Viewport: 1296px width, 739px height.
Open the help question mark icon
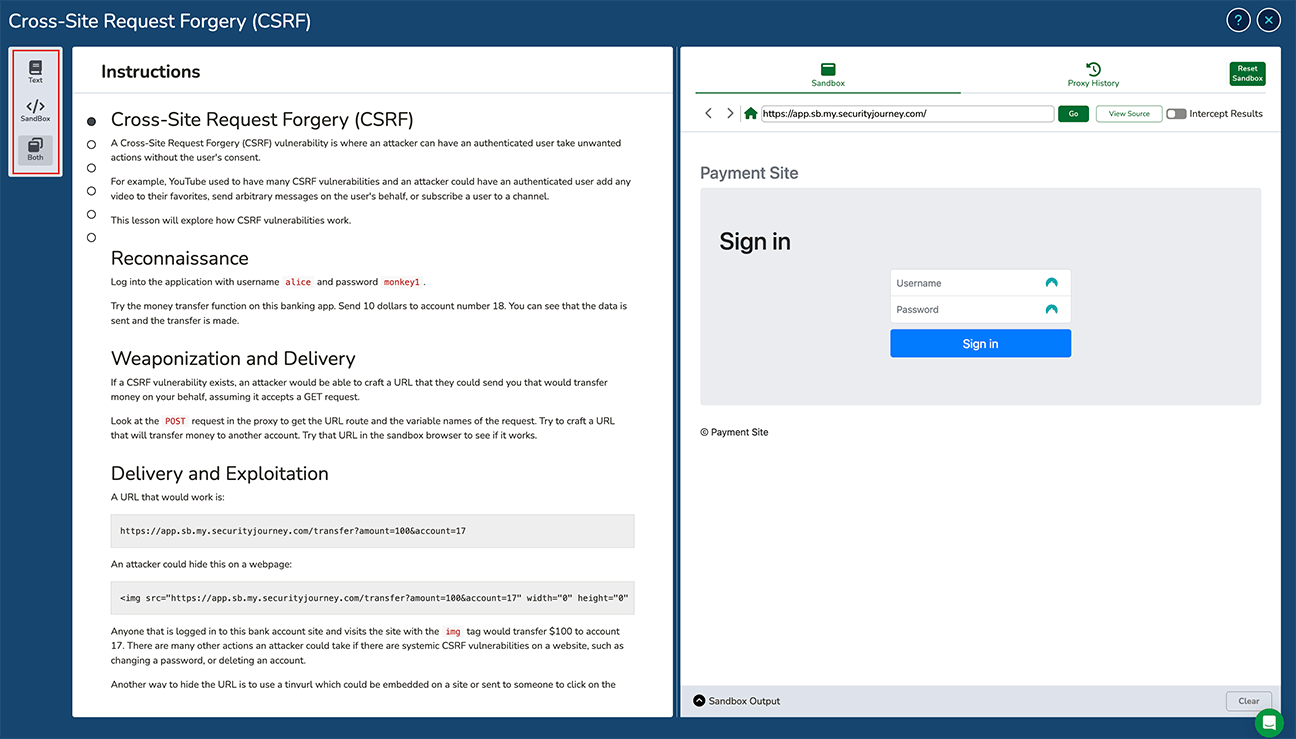click(1237, 20)
